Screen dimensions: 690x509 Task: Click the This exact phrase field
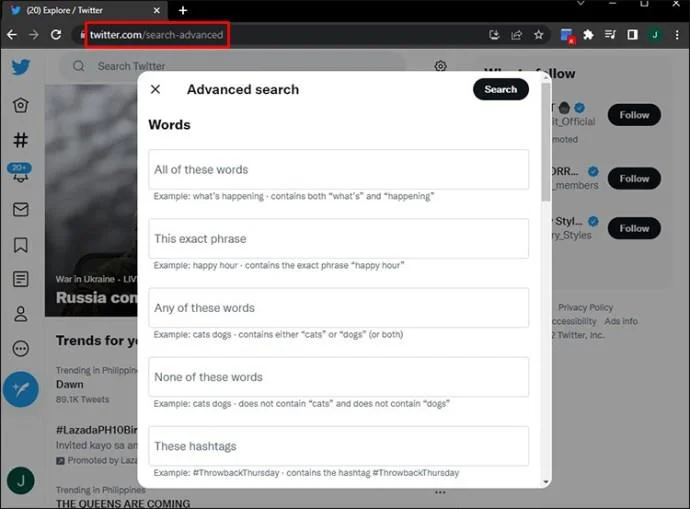coord(338,238)
